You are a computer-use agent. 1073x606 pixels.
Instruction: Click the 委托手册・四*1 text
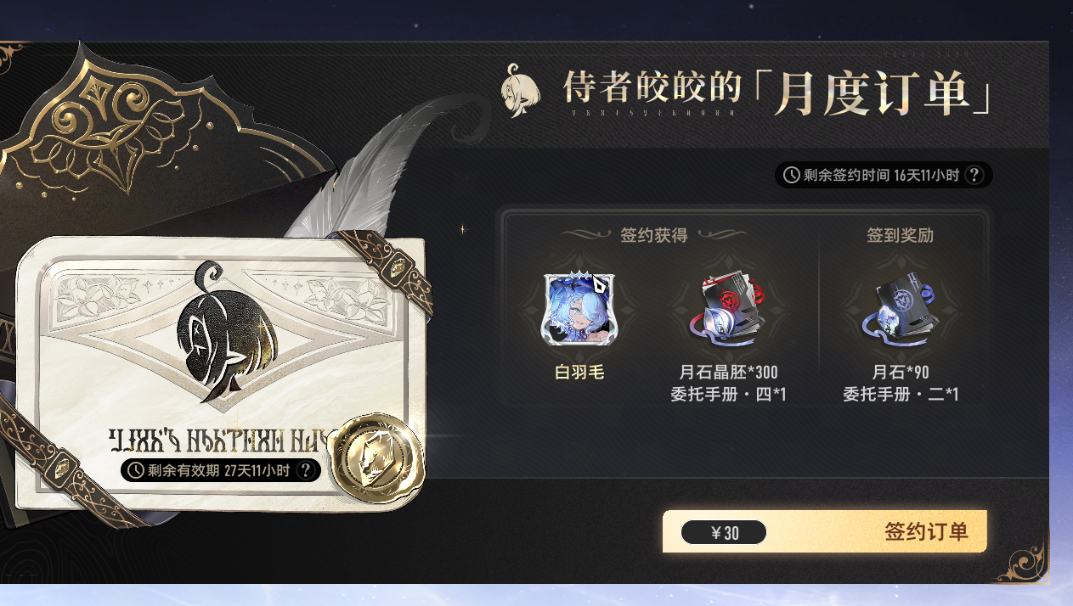click(728, 395)
